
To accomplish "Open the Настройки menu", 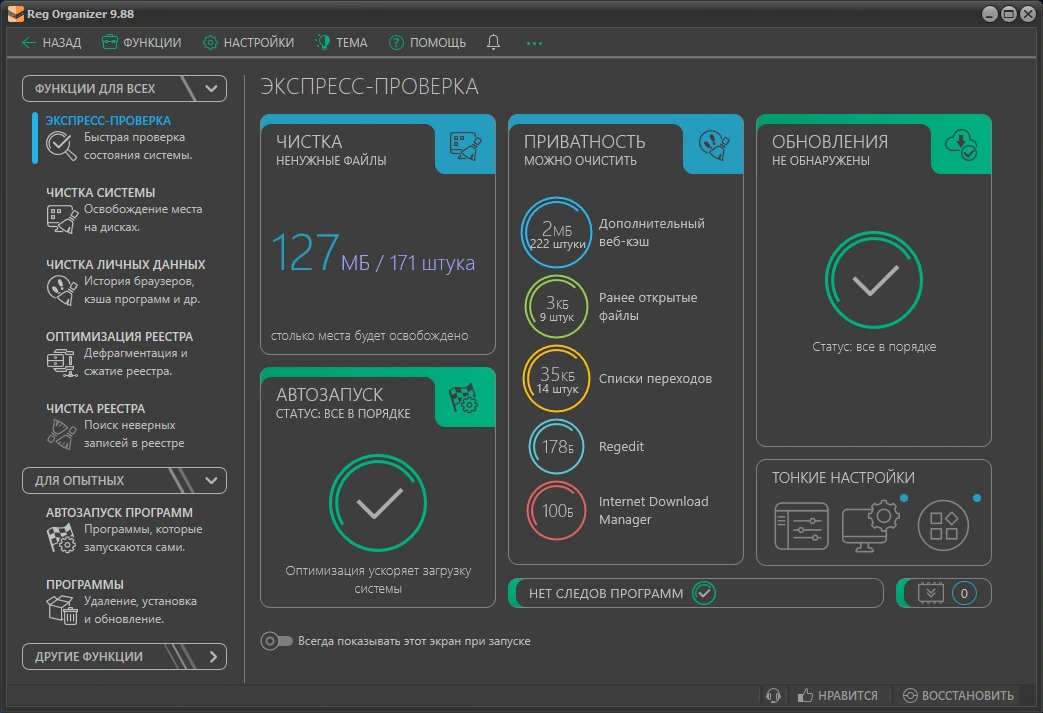I will [248, 43].
